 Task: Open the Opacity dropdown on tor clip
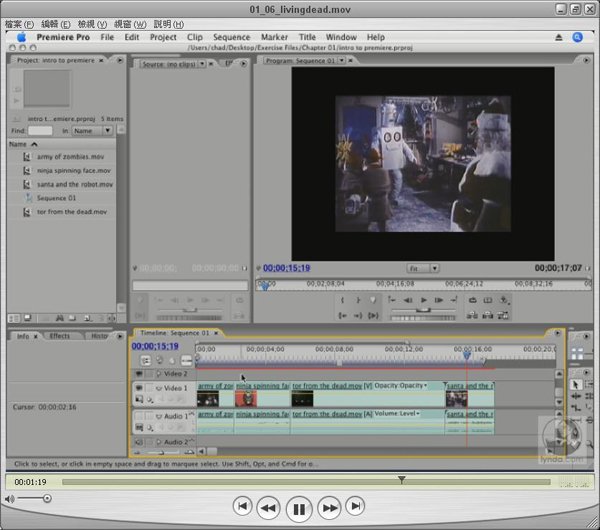pos(426,385)
